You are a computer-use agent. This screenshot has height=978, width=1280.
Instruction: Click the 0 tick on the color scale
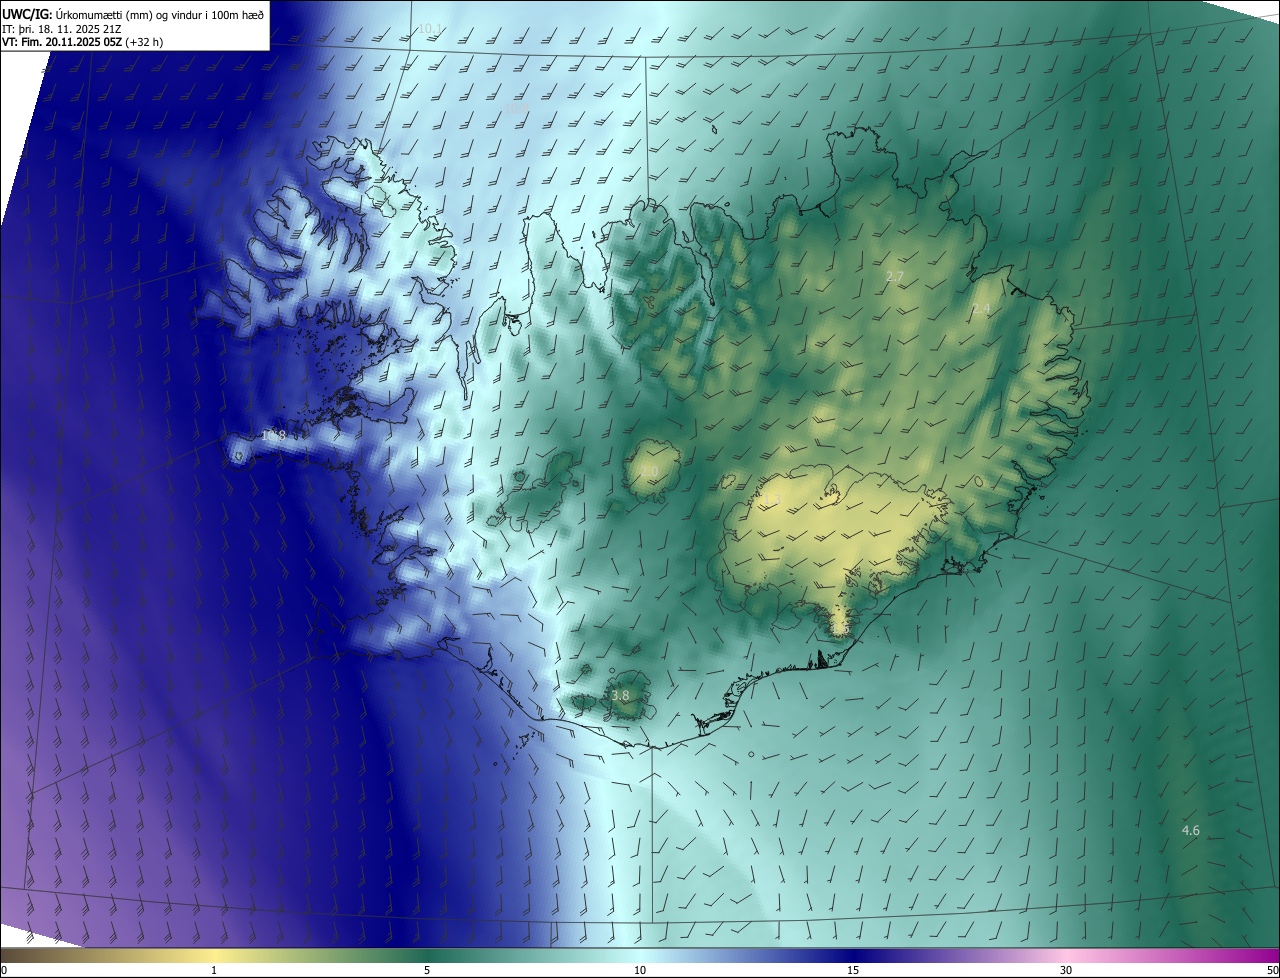coord(4,970)
